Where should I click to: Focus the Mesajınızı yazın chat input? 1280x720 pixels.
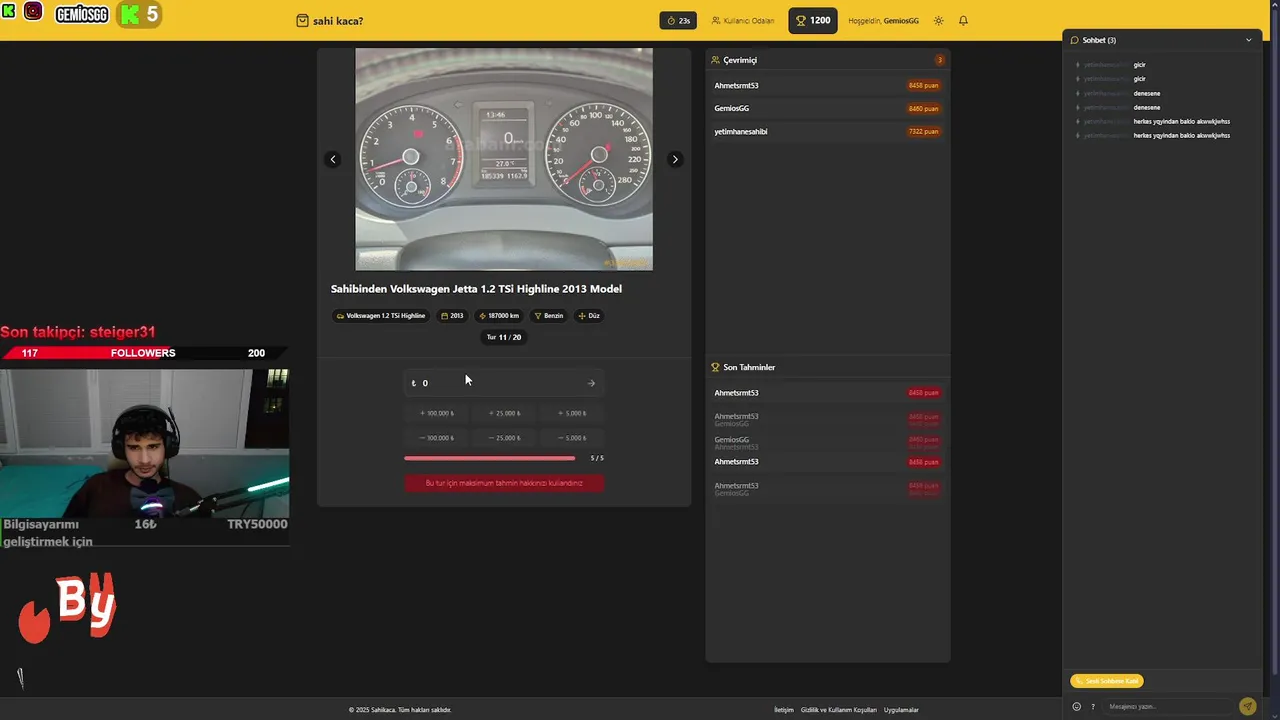click(1168, 707)
